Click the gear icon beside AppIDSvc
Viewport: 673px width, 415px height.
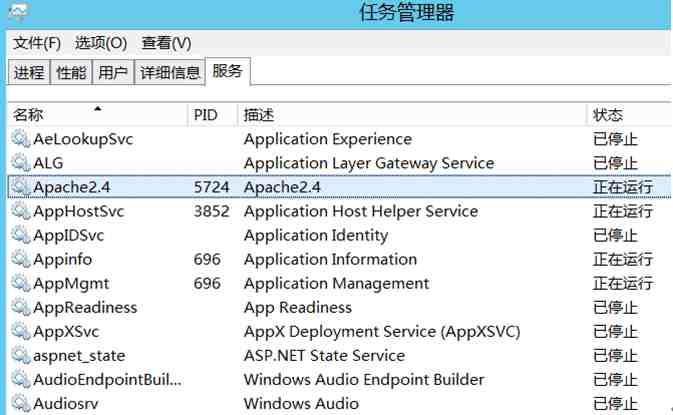click(20, 235)
